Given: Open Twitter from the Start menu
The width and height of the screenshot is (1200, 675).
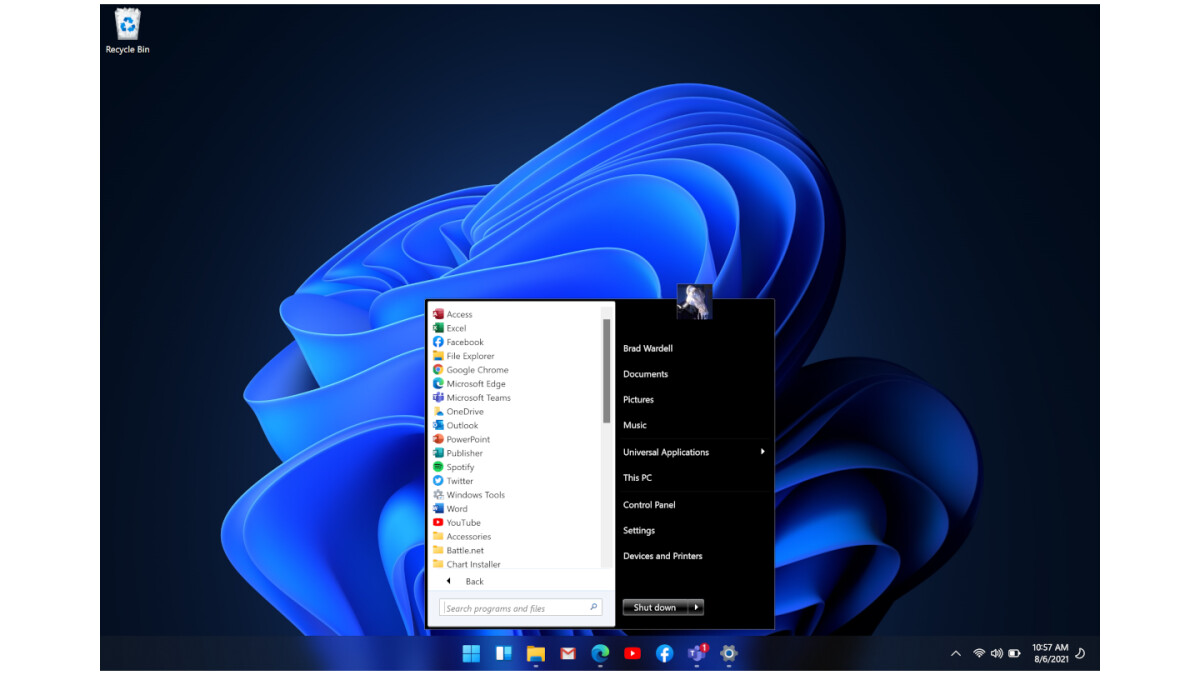Looking at the screenshot, I should click(x=456, y=480).
